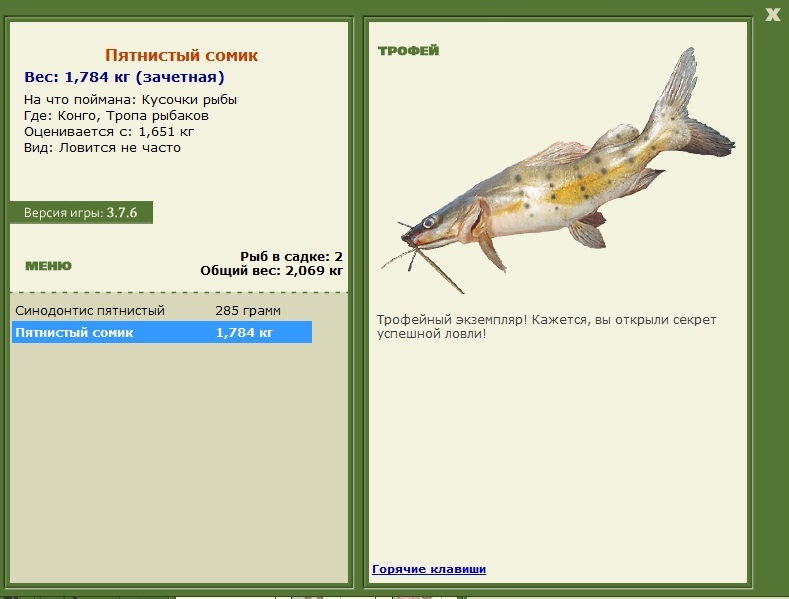Close the fish keepnet window with X
The width and height of the screenshot is (789, 599).
[x=773, y=14]
